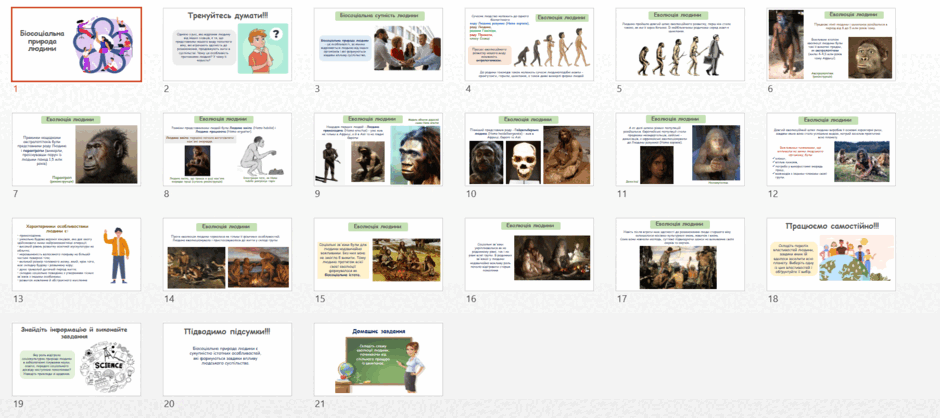Select slide 5 thumbnail with ape-to-businessman row
The height and width of the screenshot is (418, 940).
680,44
